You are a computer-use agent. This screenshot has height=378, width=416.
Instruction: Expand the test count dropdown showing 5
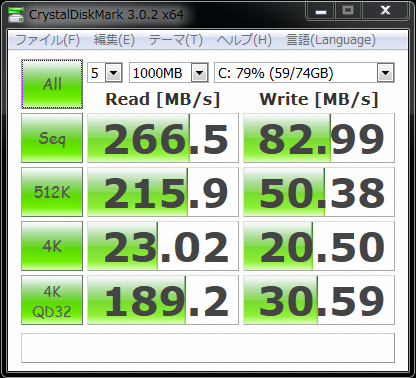(x=114, y=73)
